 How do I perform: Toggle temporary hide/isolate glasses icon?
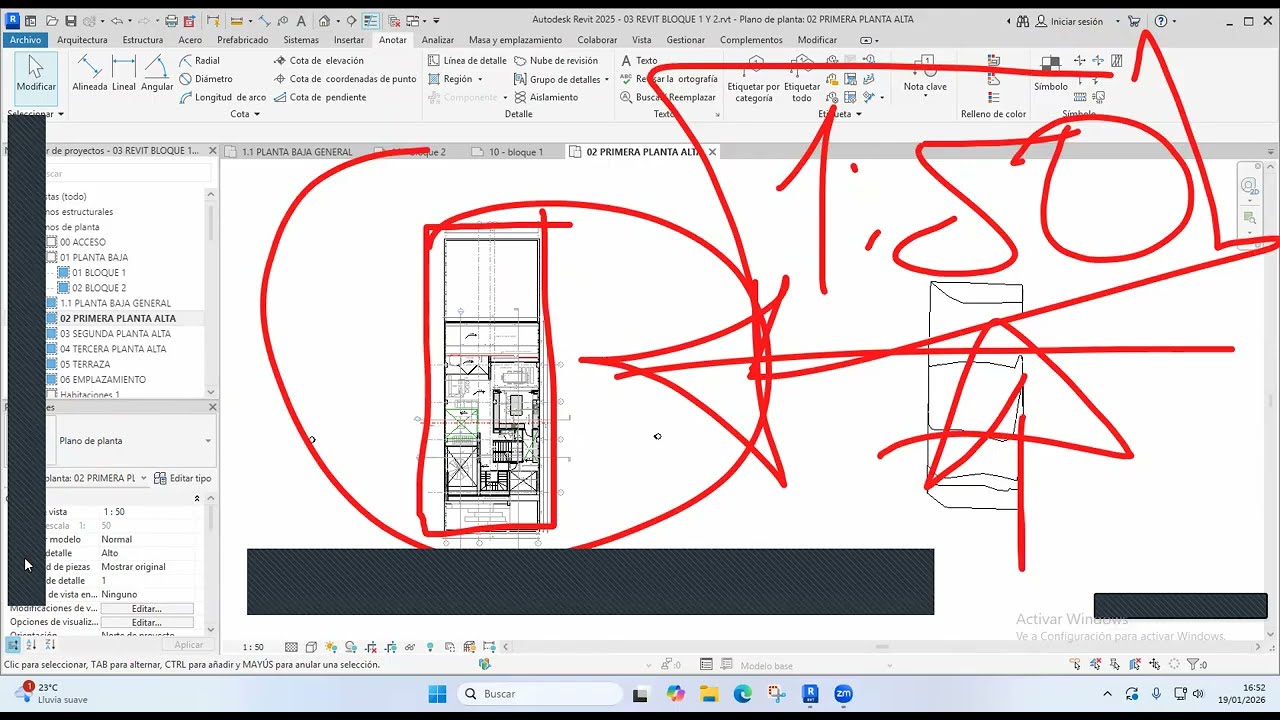[x=410, y=647]
